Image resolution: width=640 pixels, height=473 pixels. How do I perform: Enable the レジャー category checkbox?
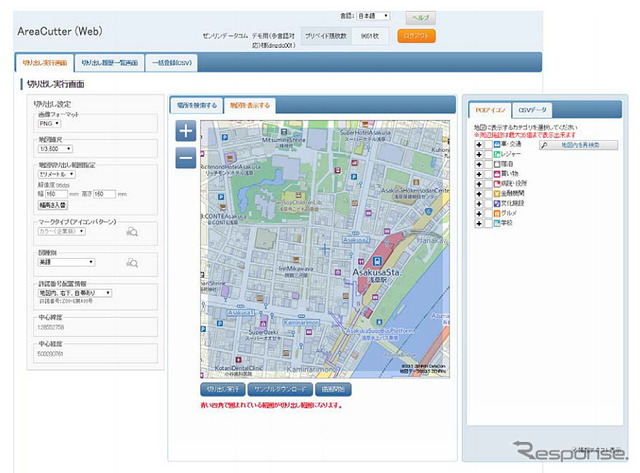click(x=488, y=154)
